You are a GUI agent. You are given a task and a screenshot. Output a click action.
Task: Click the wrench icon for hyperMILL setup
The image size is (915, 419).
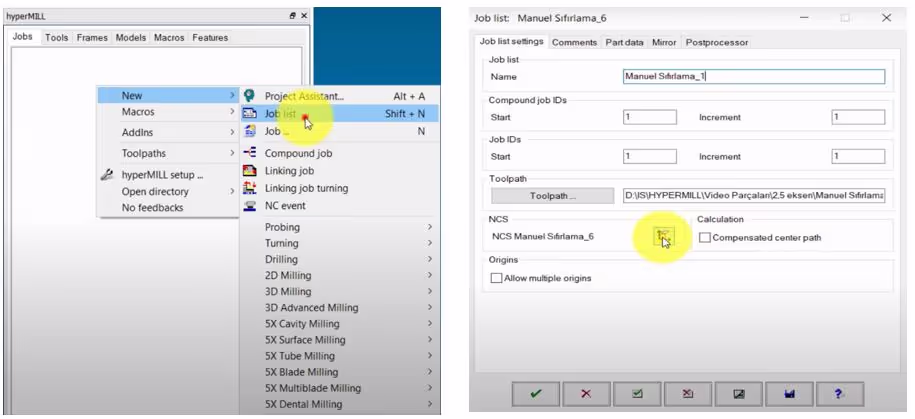(x=107, y=174)
